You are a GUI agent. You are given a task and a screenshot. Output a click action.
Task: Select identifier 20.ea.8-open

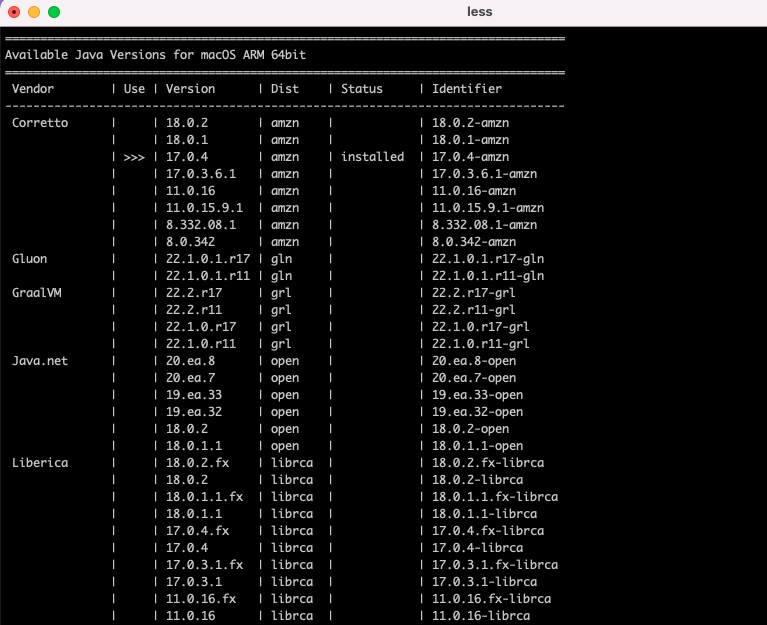click(474, 361)
